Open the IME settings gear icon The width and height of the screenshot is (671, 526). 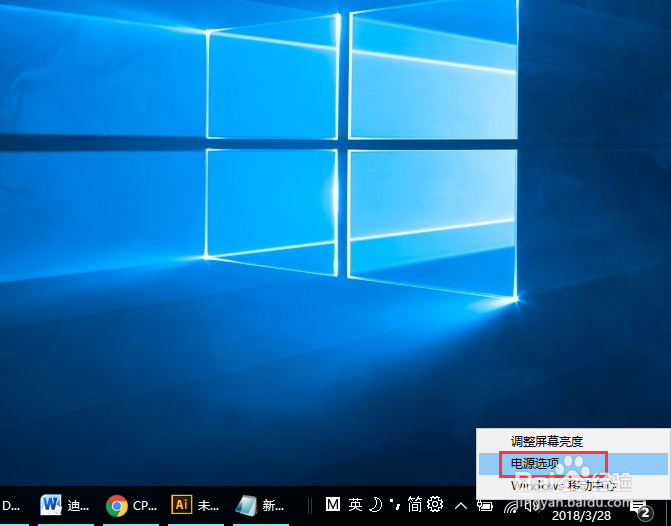[435, 505]
